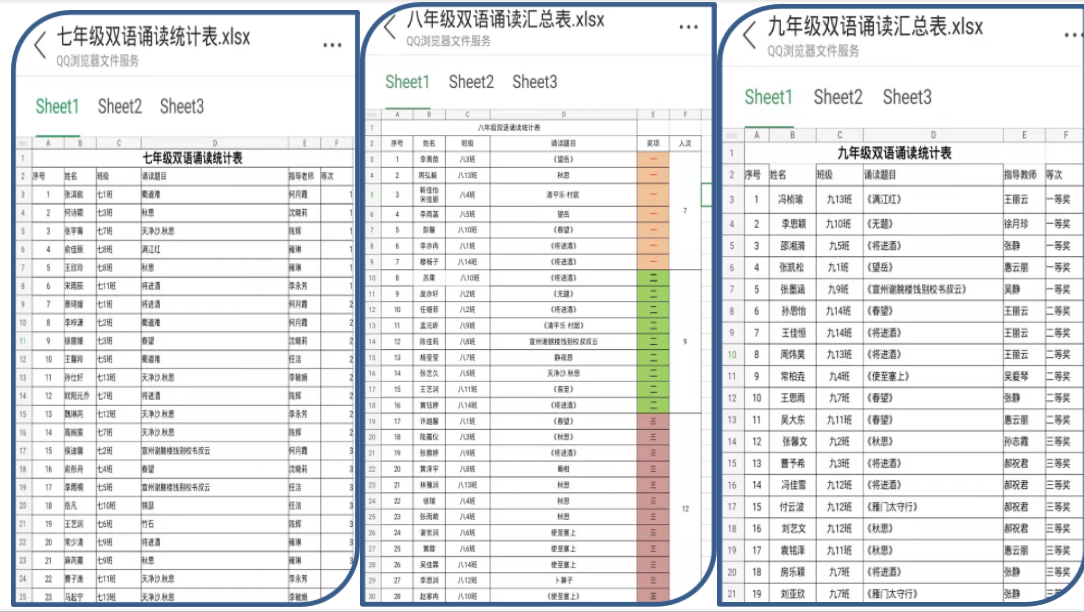This screenshot has height=612, width=1084.
Task: Tap back arrow beside 八年级双语诵读汇总表.xlsx
Action: (389, 27)
